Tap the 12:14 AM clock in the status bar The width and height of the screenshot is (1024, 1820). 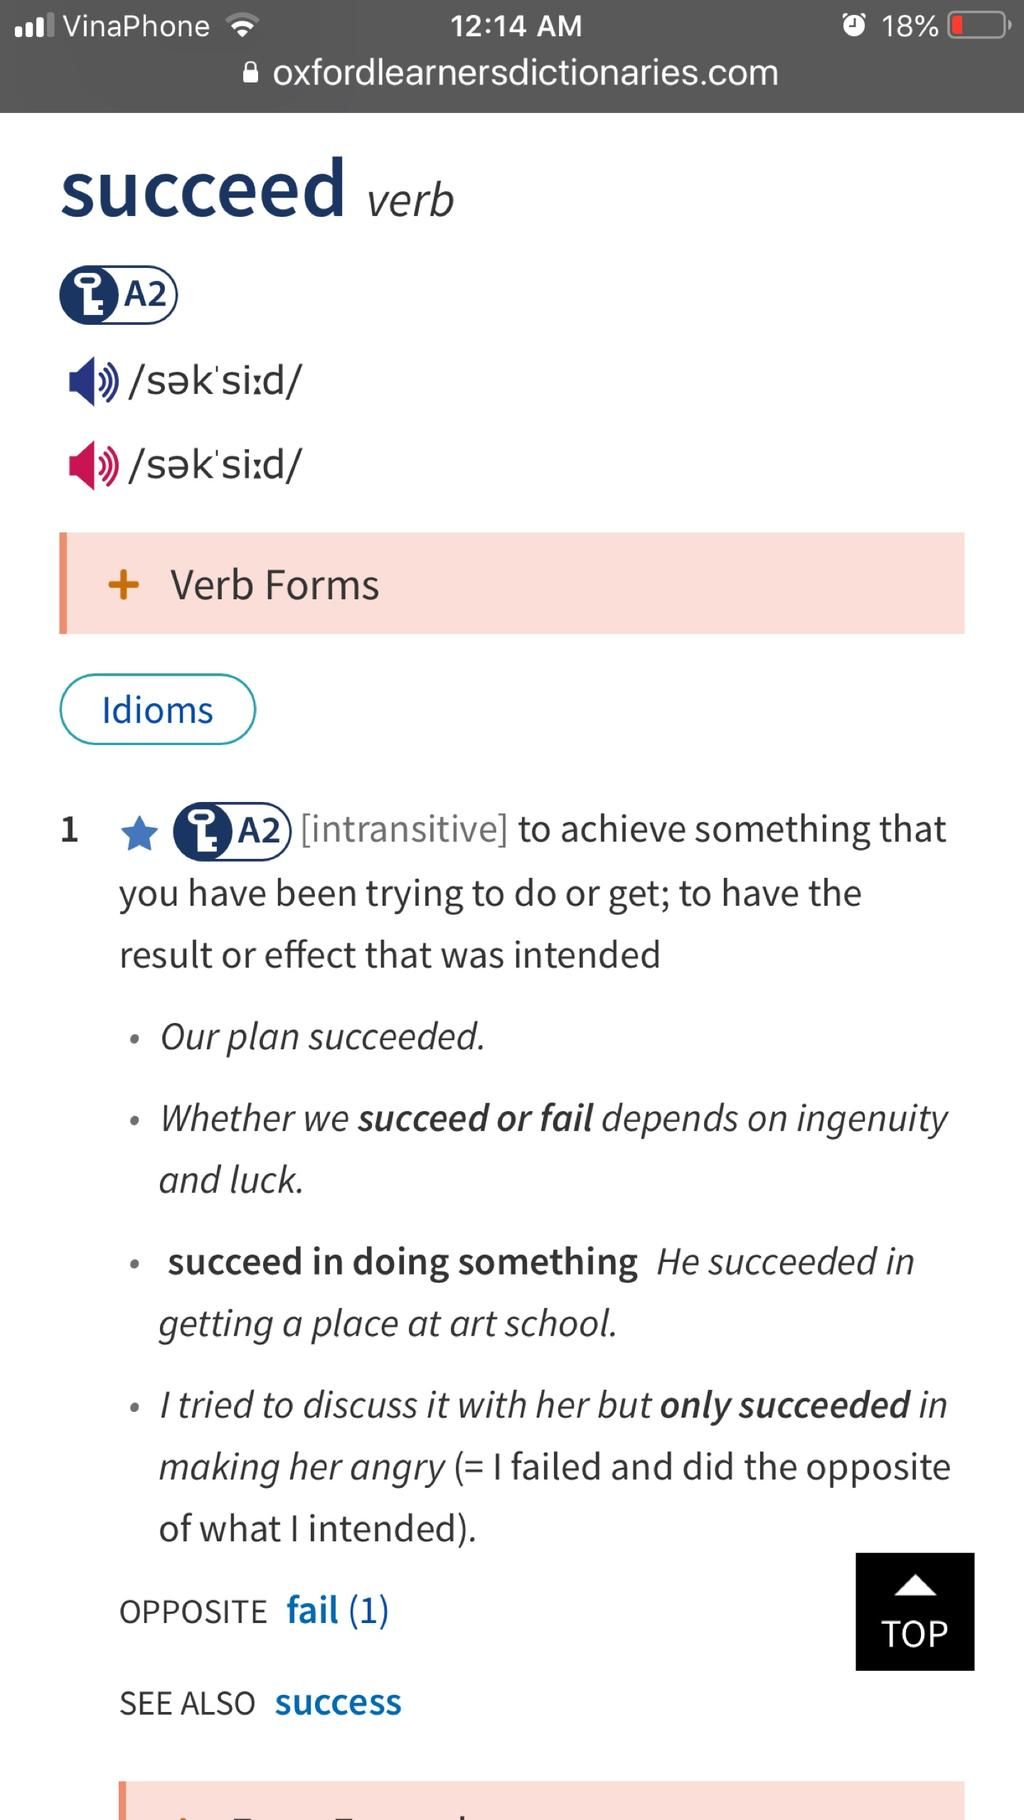coord(516,25)
